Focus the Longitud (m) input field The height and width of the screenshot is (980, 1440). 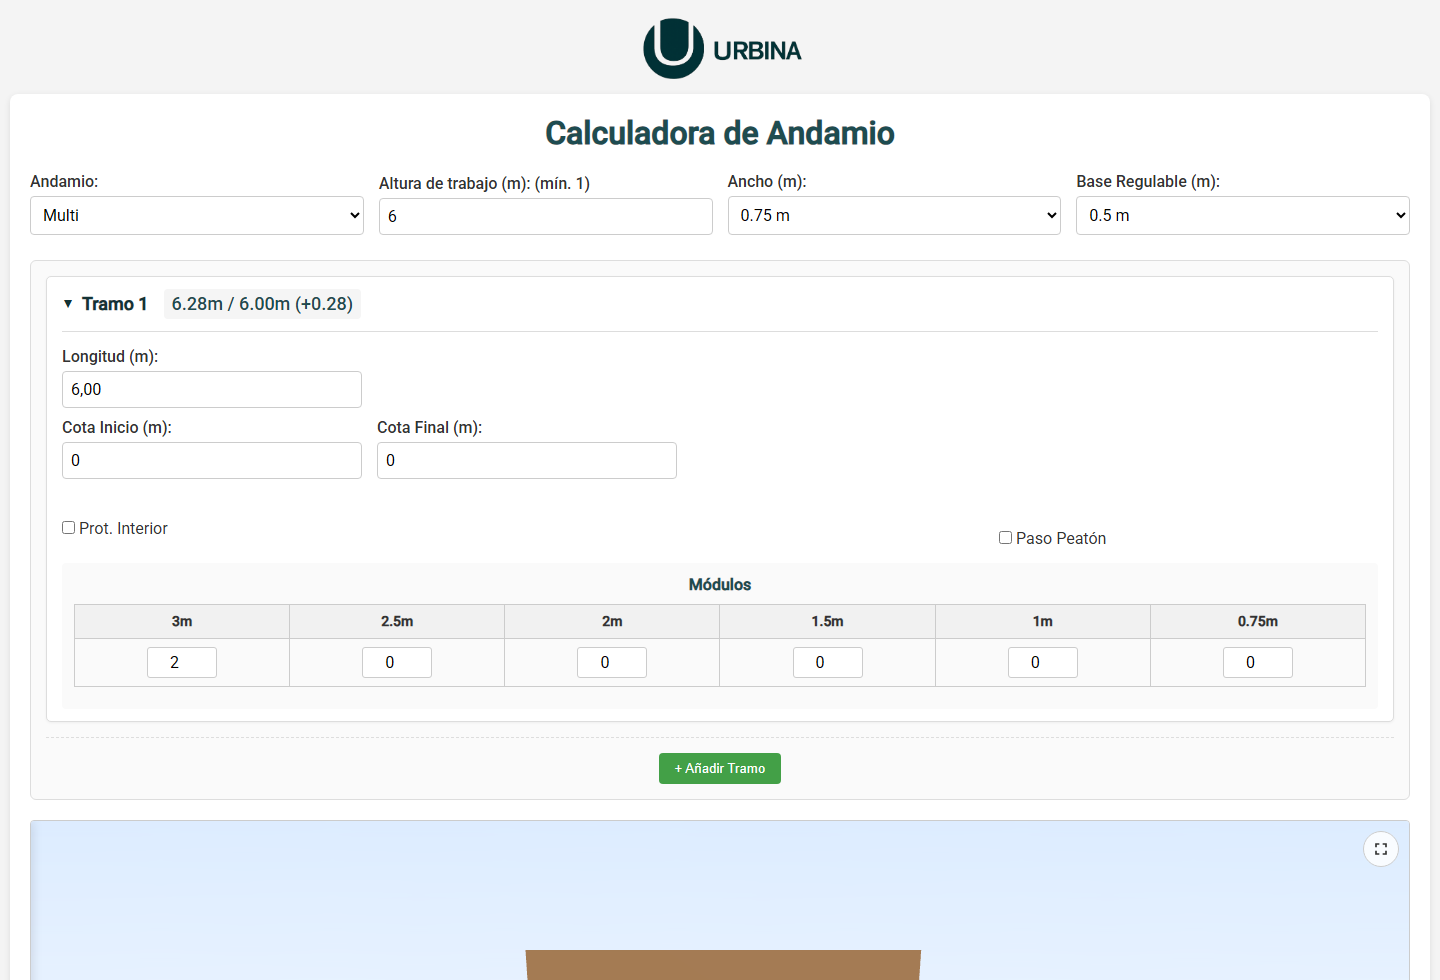[x=212, y=390]
